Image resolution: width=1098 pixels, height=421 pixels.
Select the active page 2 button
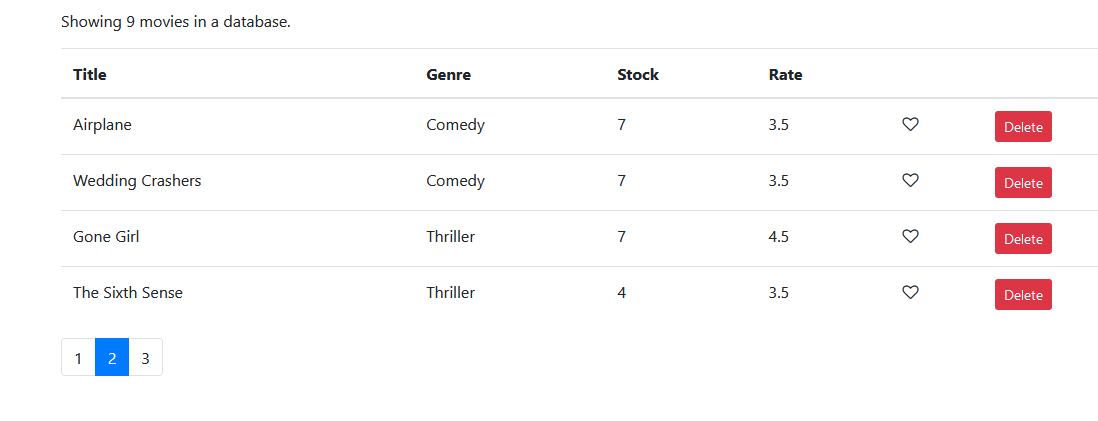(x=112, y=358)
